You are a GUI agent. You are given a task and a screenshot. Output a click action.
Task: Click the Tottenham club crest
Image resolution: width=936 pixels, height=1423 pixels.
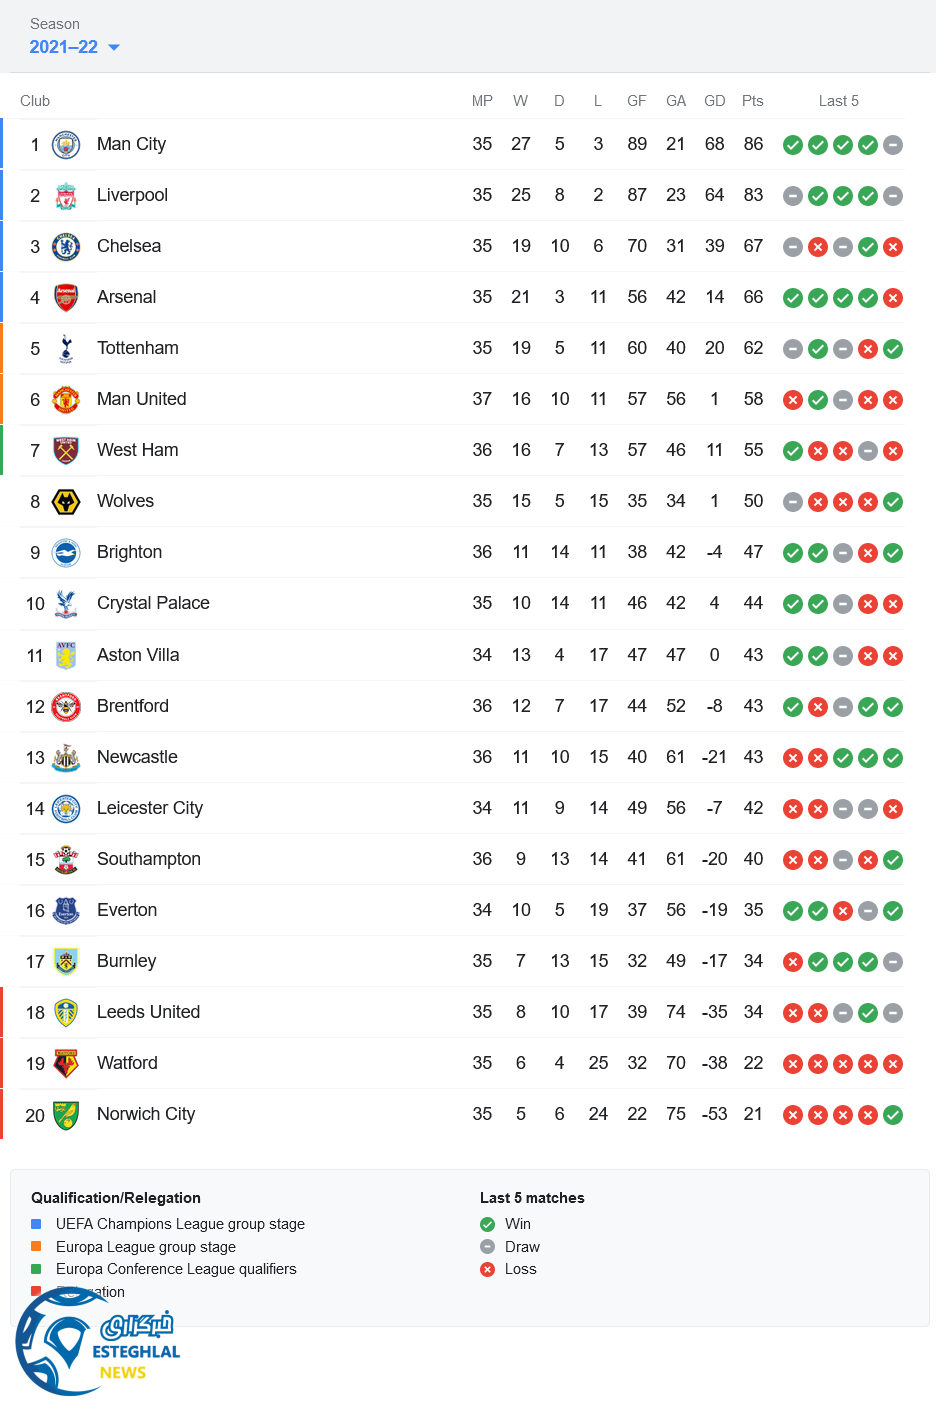[66, 349]
